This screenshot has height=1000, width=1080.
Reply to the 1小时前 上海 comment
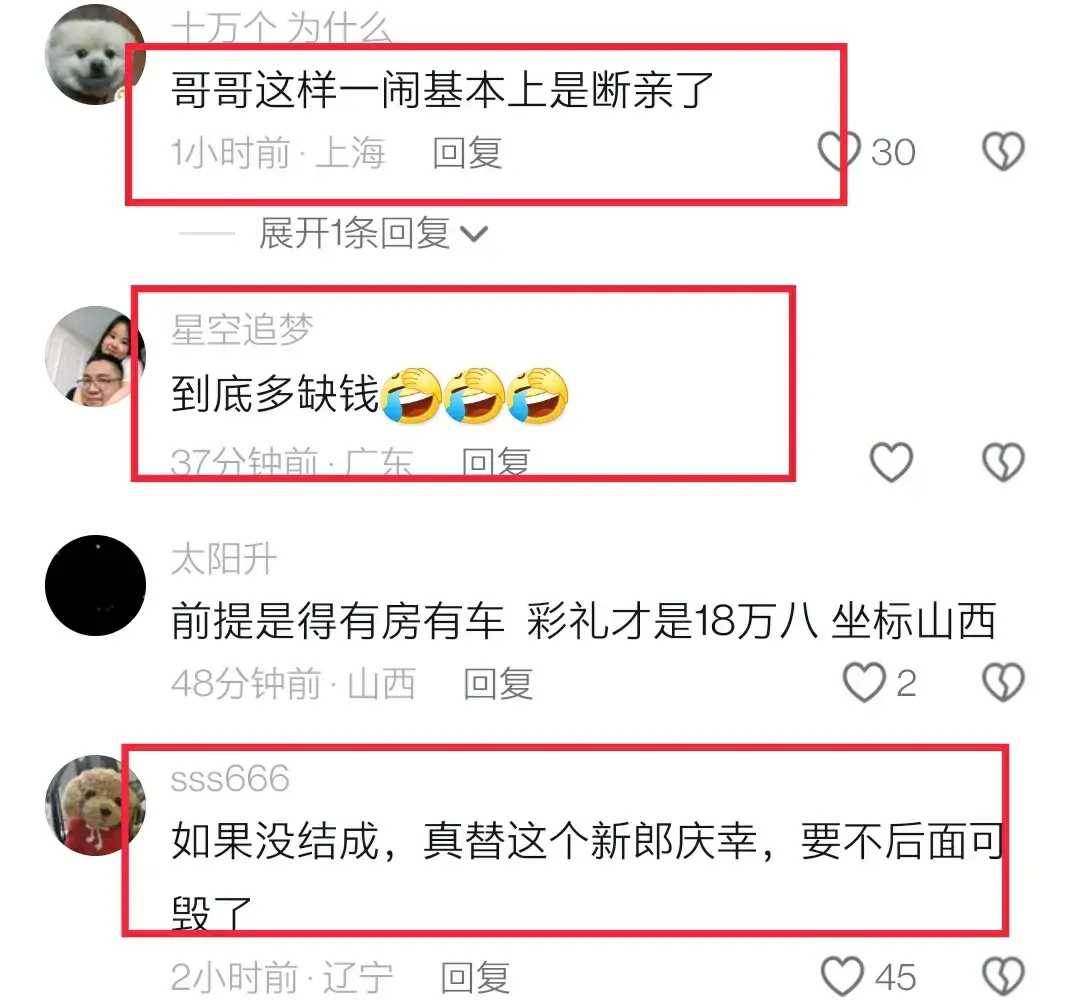click(467, 152)
